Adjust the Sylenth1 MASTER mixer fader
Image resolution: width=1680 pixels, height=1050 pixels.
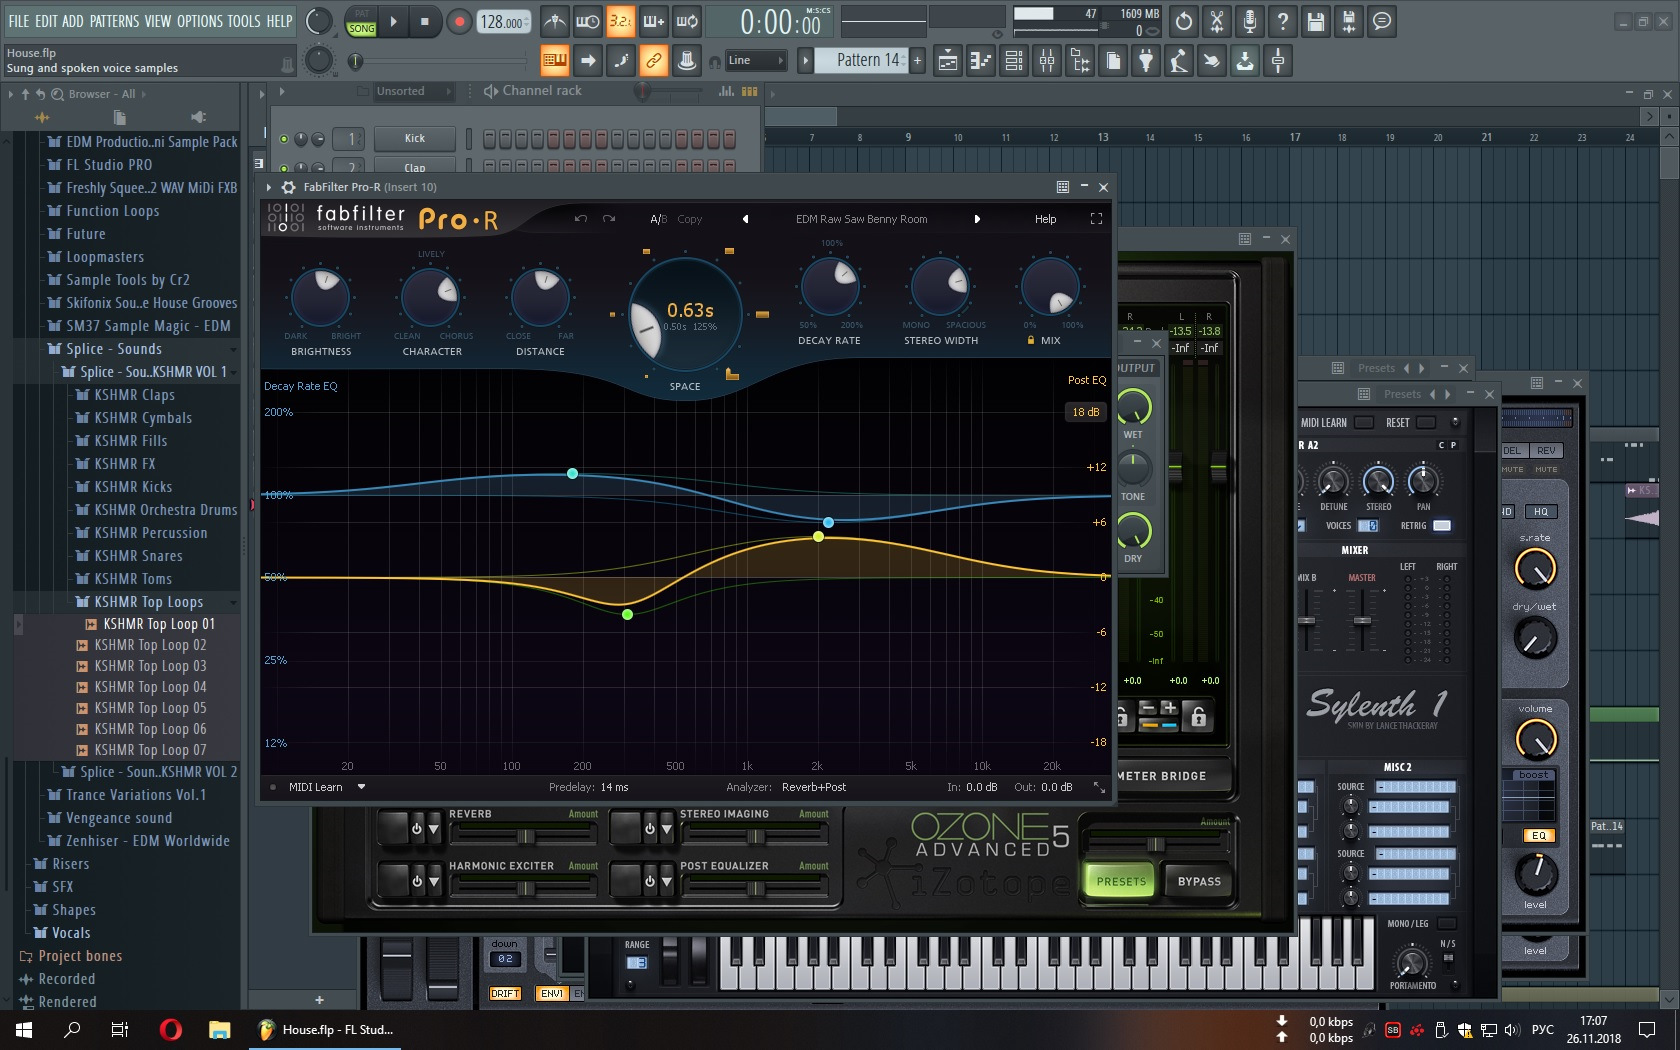pyautogui.click(x=1362, y=620)
